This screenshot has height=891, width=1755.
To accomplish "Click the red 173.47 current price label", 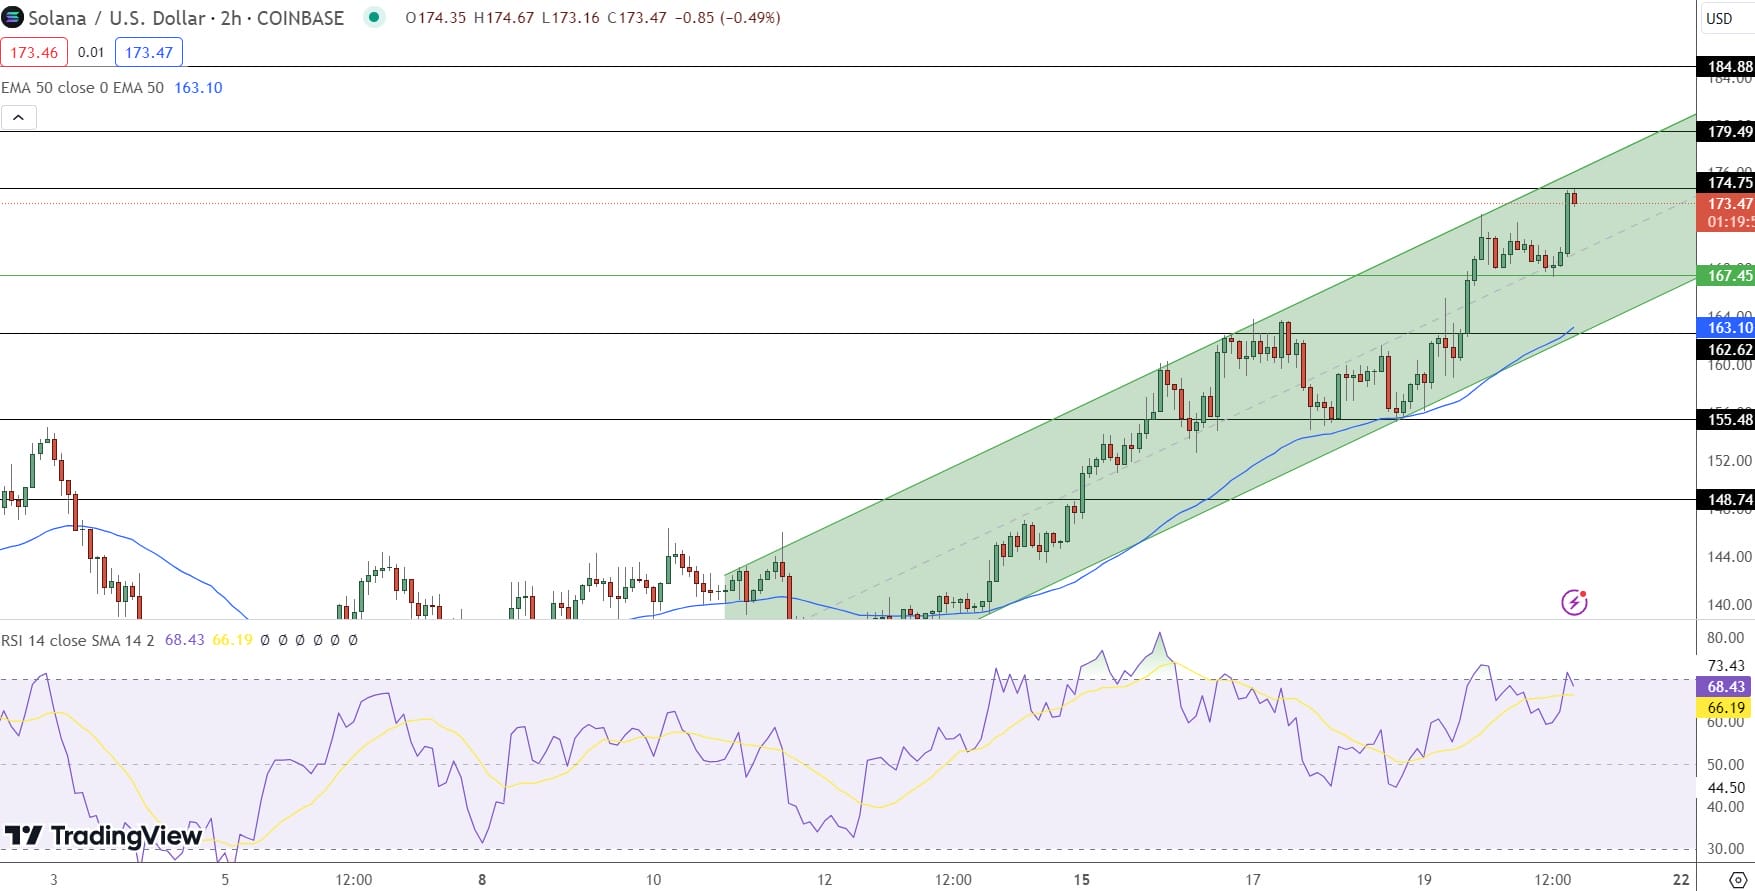I will 1726,204.
